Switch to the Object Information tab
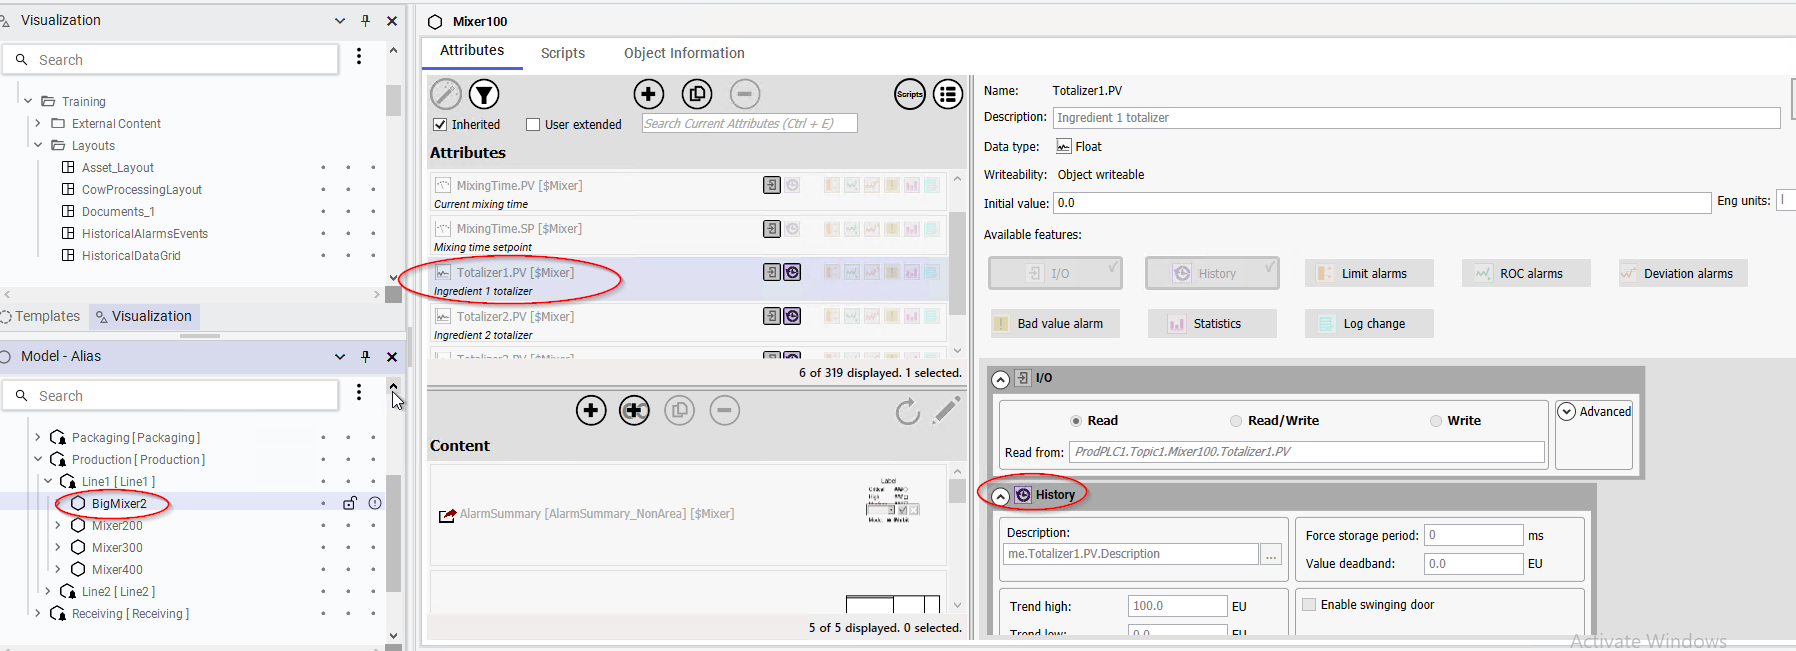1796x651 pixels. tap(684, 53)
